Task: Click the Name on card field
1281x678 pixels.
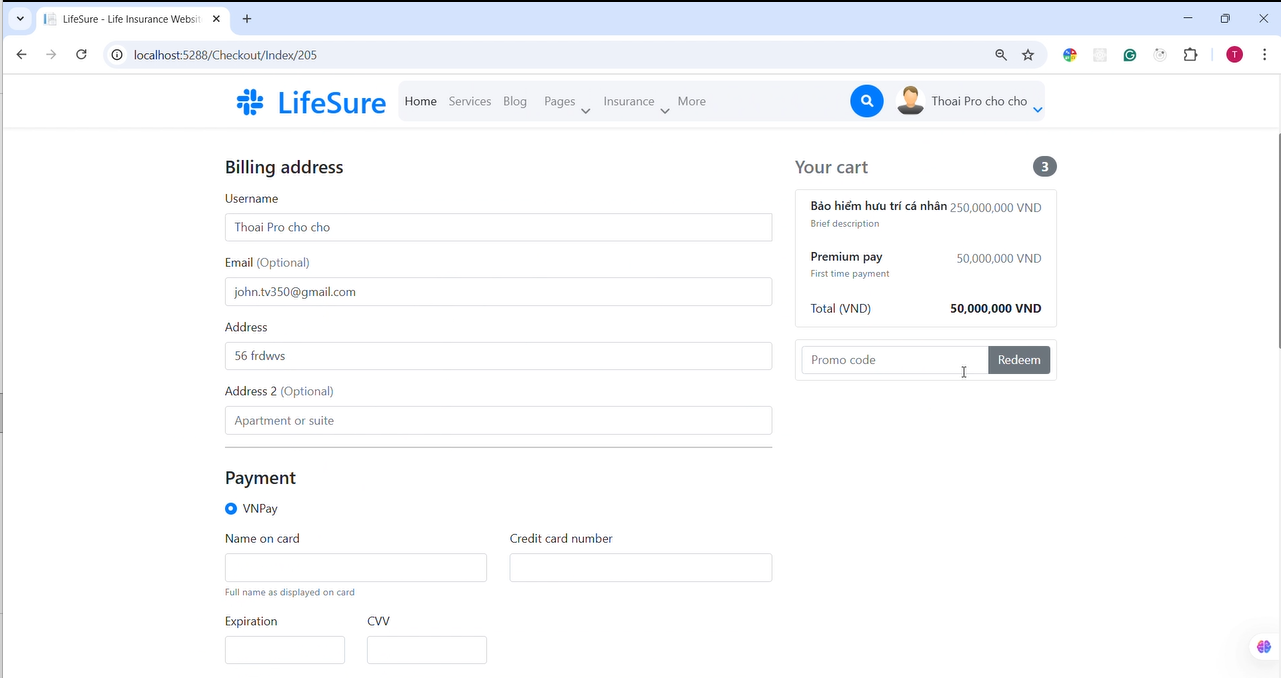Action: click(356, 568)
